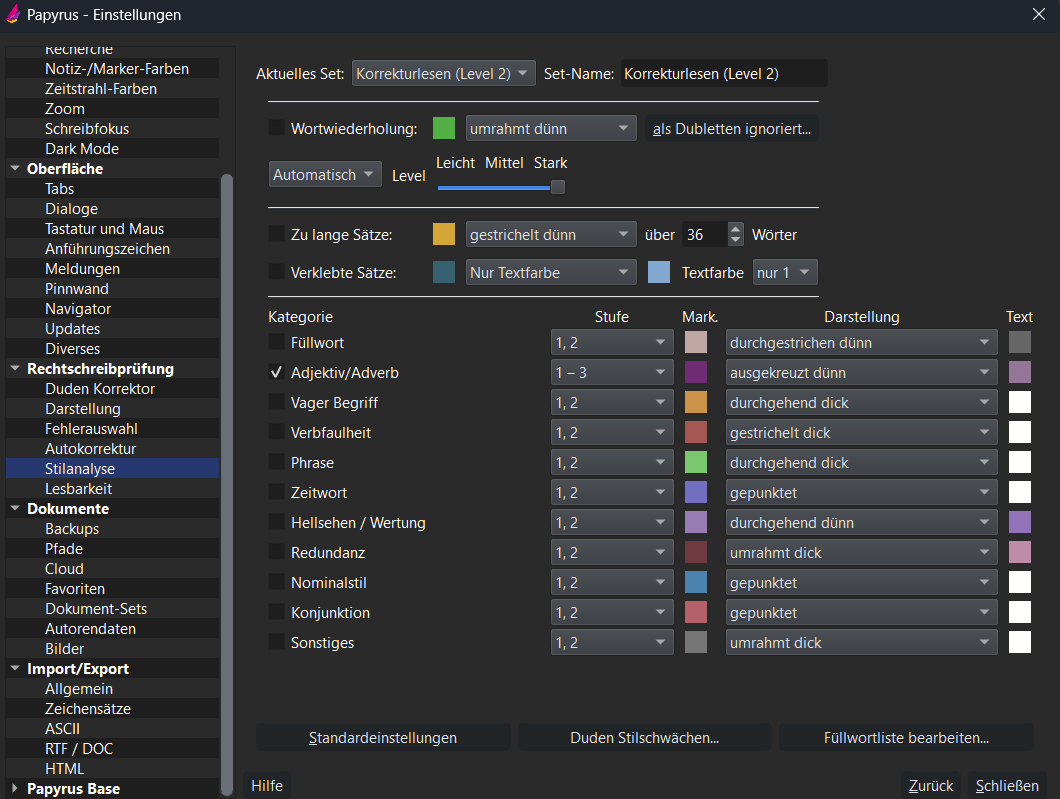Expand the Papyrus Base tree section
Image resolution: width=1060 pixels, height=799 pixels.
point(15,789)
